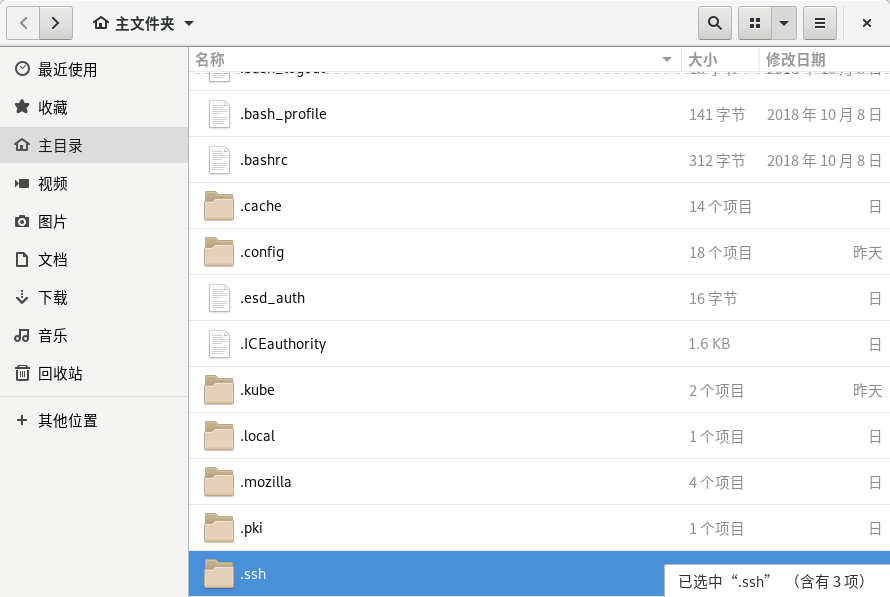
Task: Click the 141 字节 size value
Action: click(x=717, y=115)
